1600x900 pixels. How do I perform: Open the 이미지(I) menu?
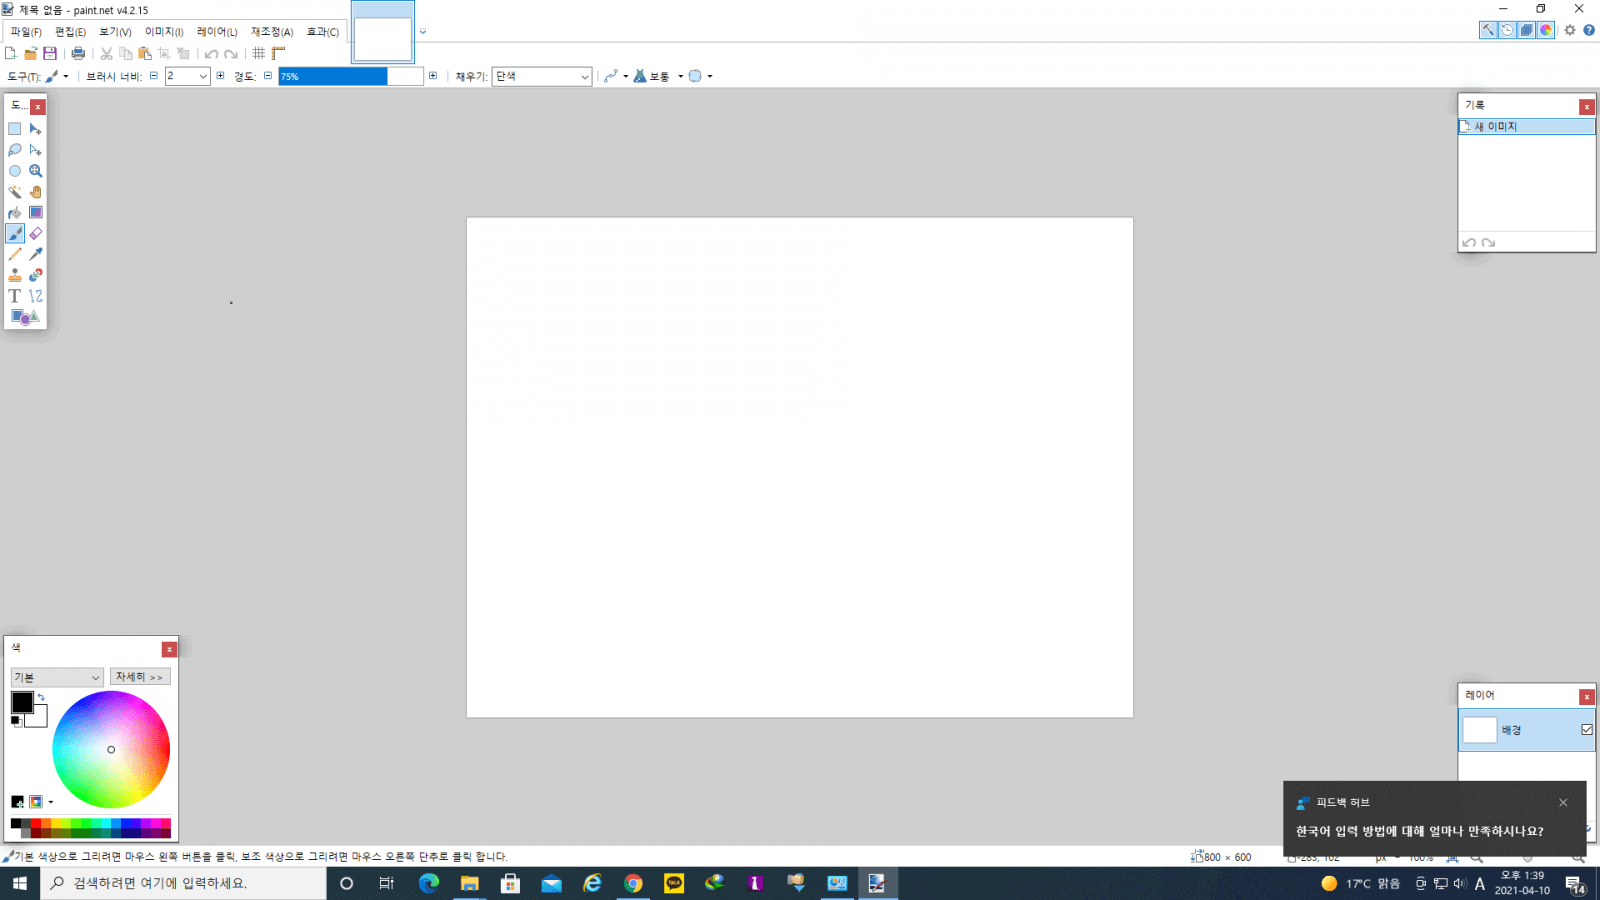[x=164, y=32]
